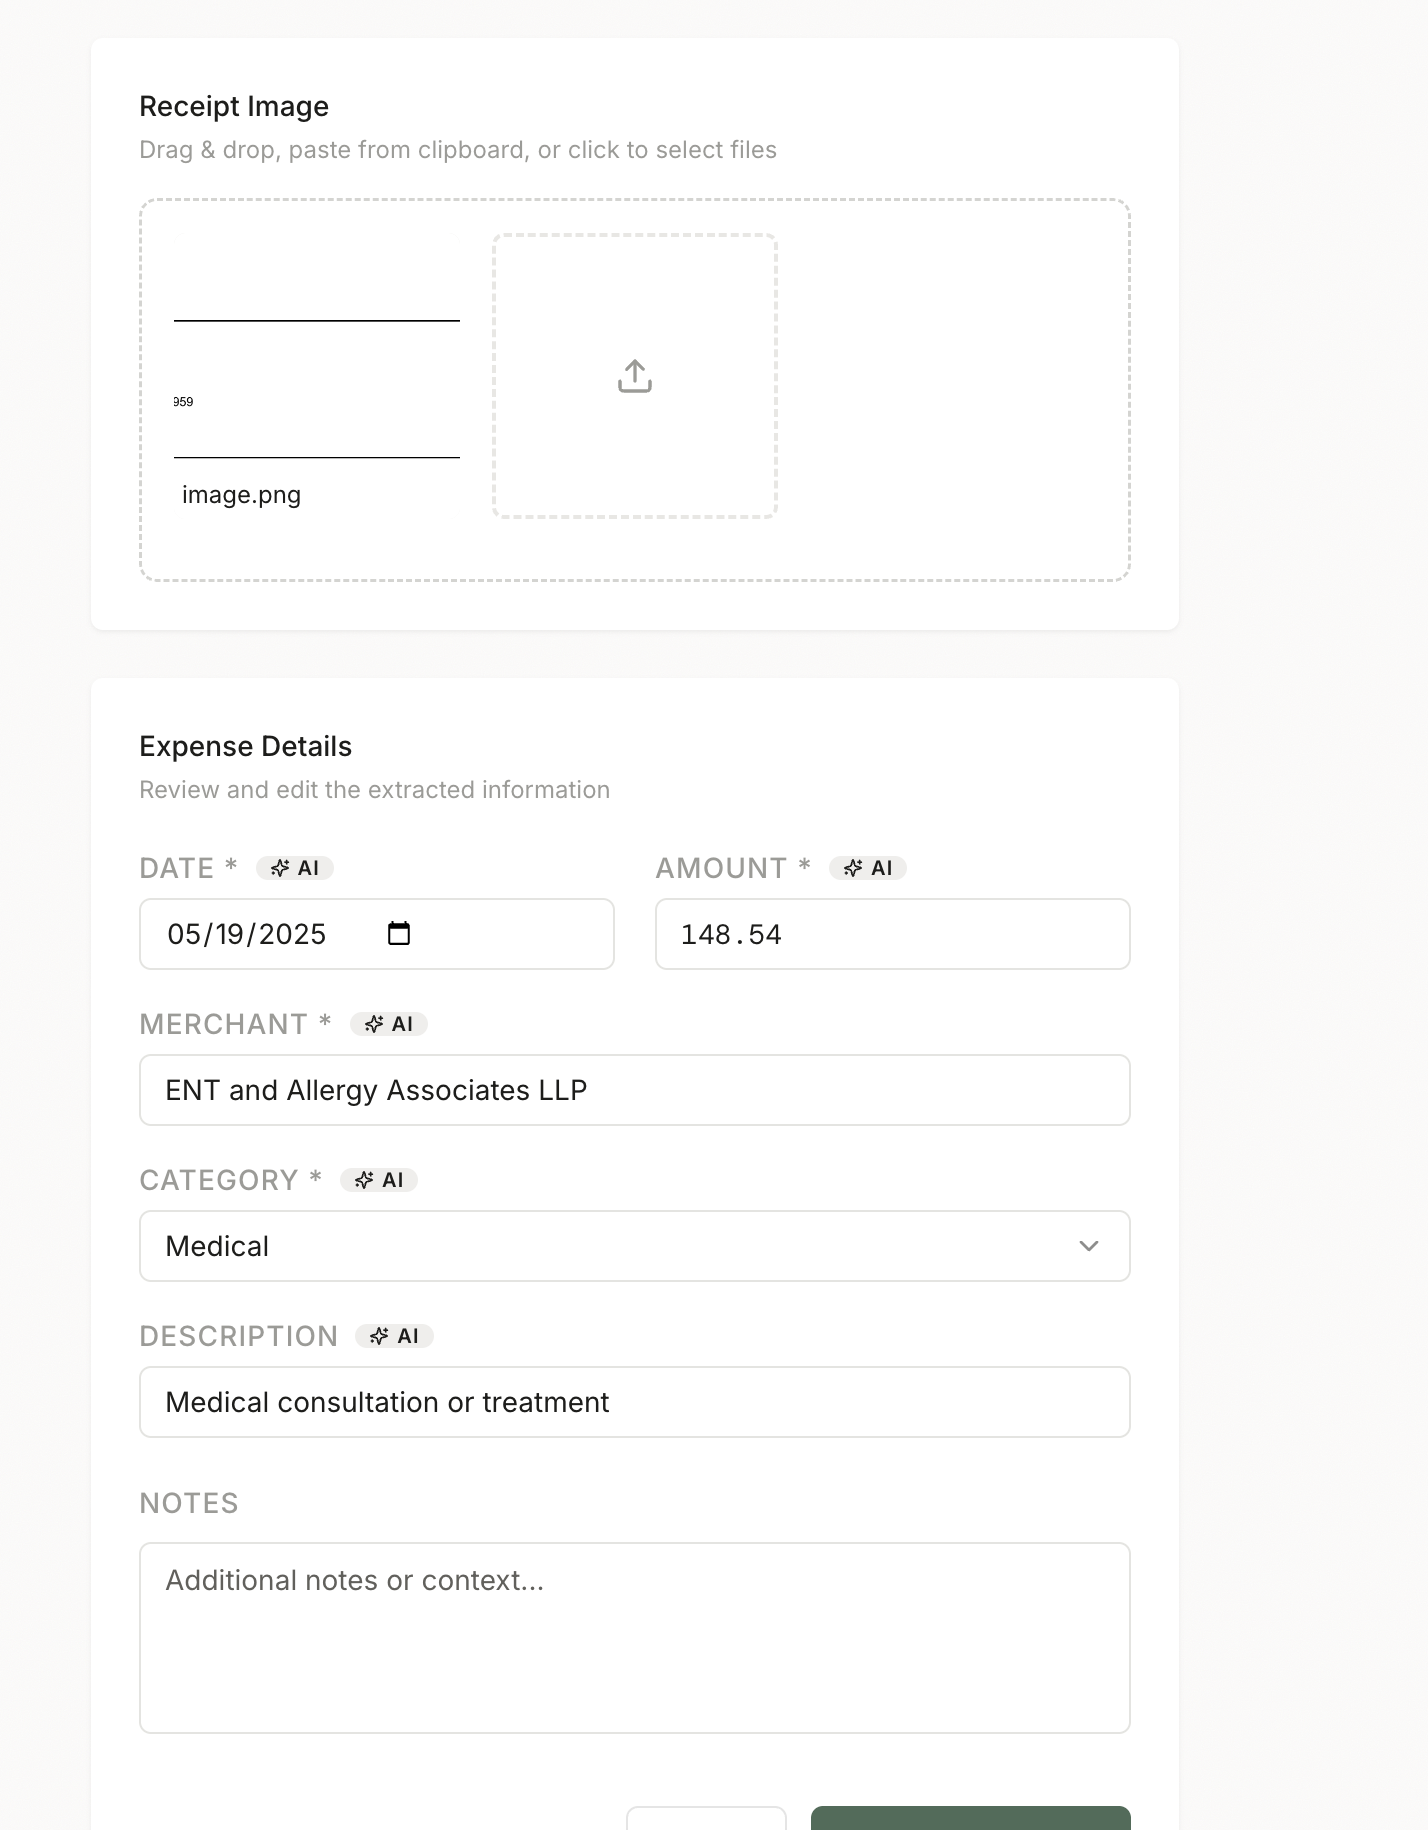Image resolution: width=1428 pixels, height=1830 pixels.
Task: Click the Description field about medical consultation
Action: [634, 1402]
